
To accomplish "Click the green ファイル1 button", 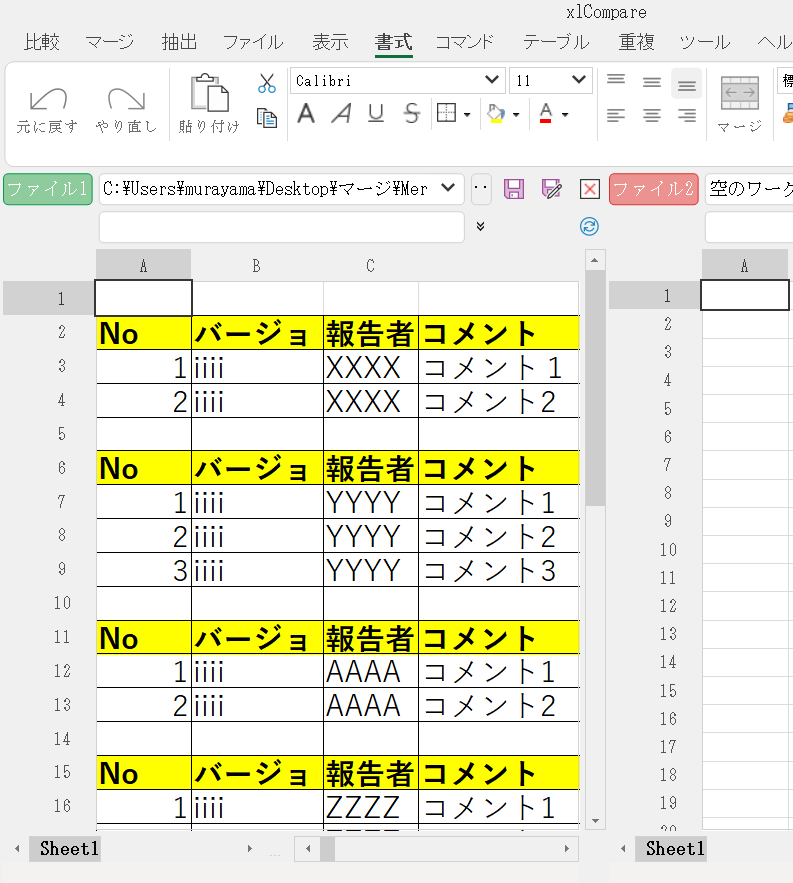I will pos(47,189).
